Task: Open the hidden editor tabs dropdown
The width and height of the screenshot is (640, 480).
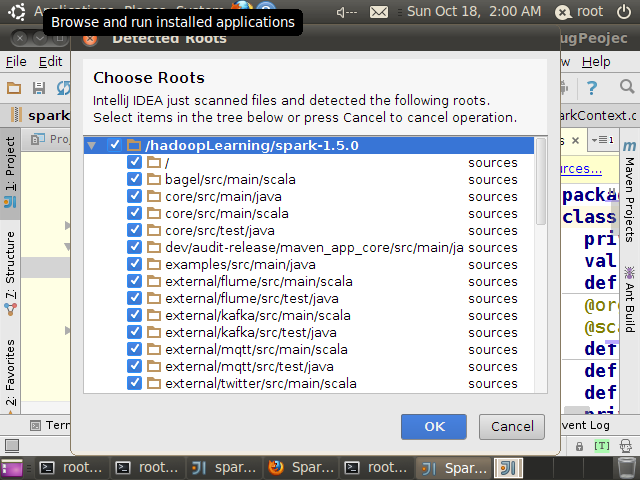Action: click(602, 140)
